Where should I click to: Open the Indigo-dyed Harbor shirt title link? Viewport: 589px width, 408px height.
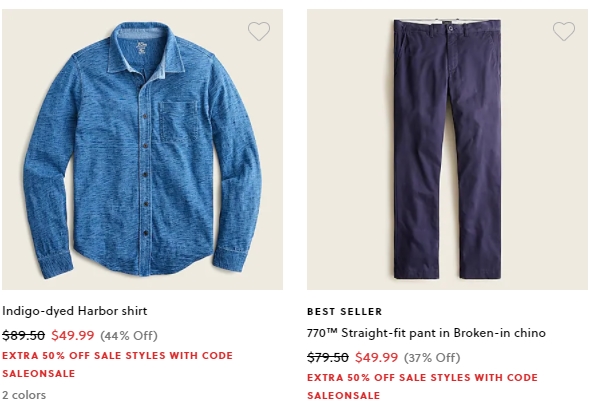74,311
